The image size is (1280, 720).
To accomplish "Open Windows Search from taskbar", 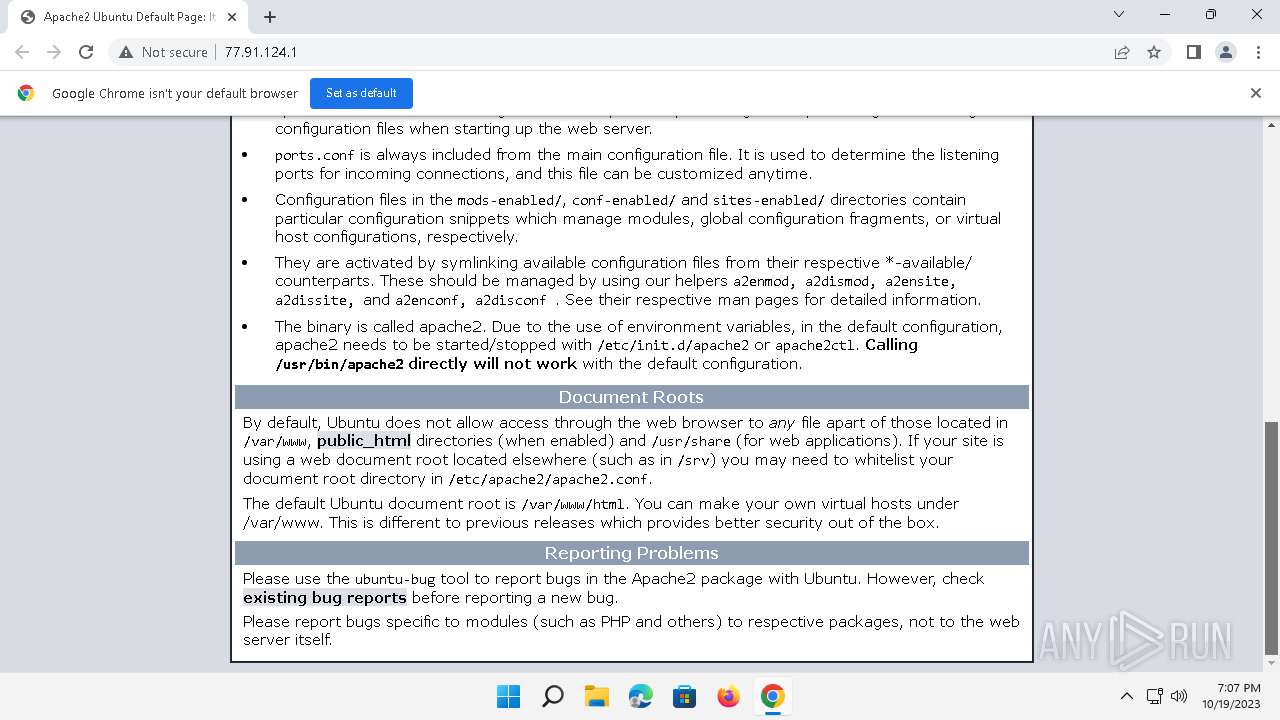I will (x=552, y=696).
